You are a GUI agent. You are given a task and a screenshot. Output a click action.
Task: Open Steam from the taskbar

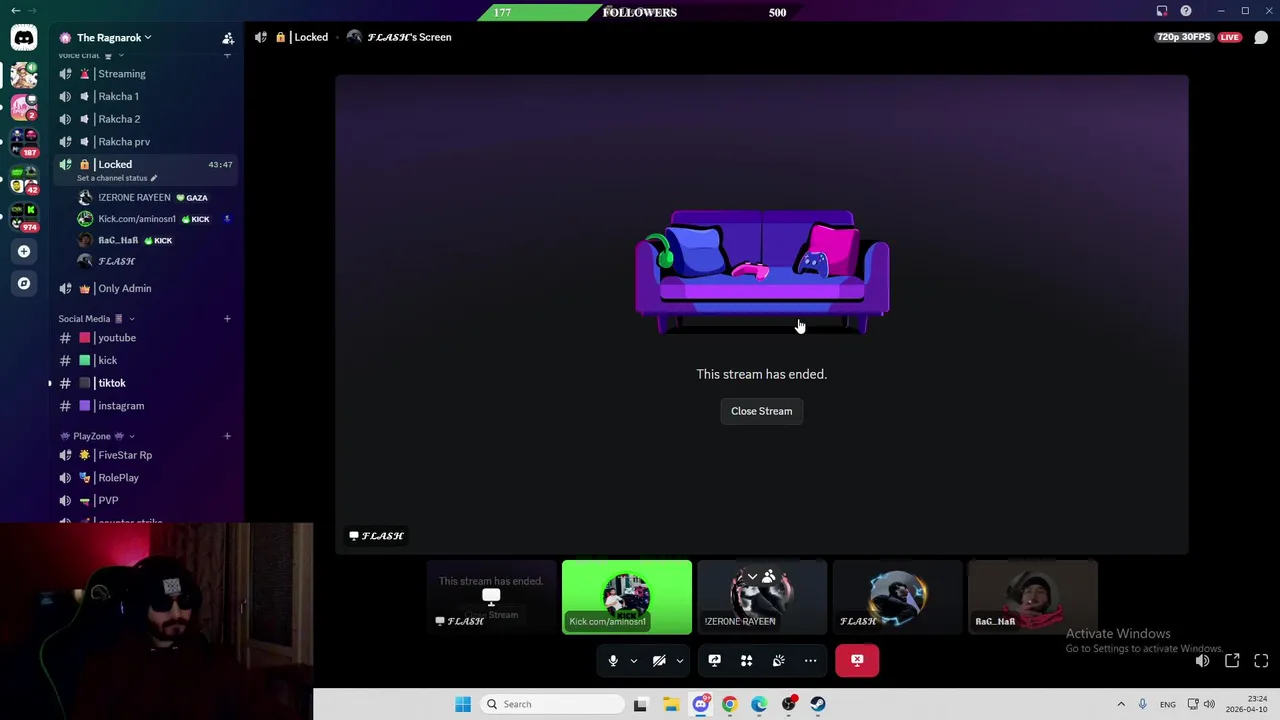818,704
